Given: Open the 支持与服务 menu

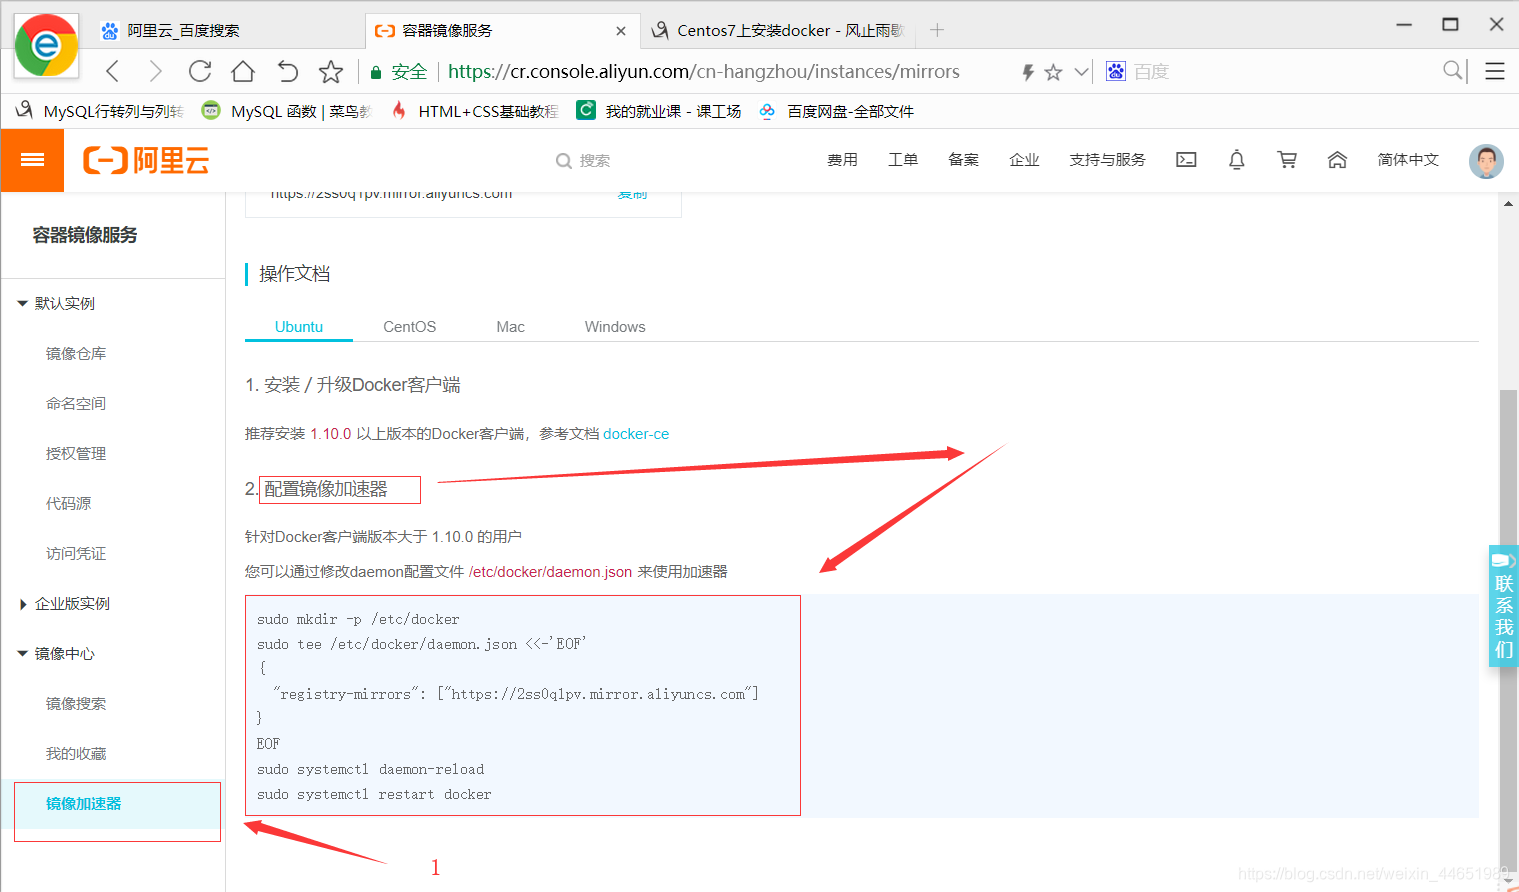Looking at the screenshot, I should click(x=1107, y=160).
